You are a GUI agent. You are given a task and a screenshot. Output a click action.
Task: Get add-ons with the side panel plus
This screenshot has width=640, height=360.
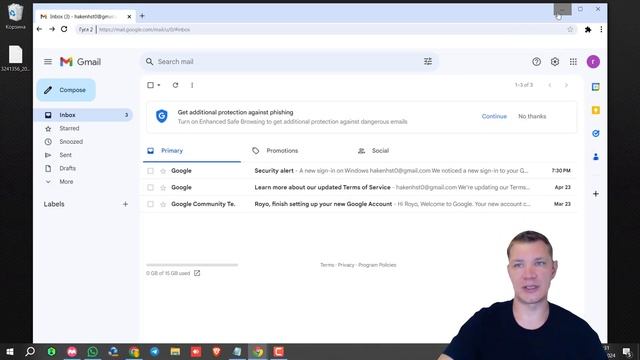(x=596, y=194)
